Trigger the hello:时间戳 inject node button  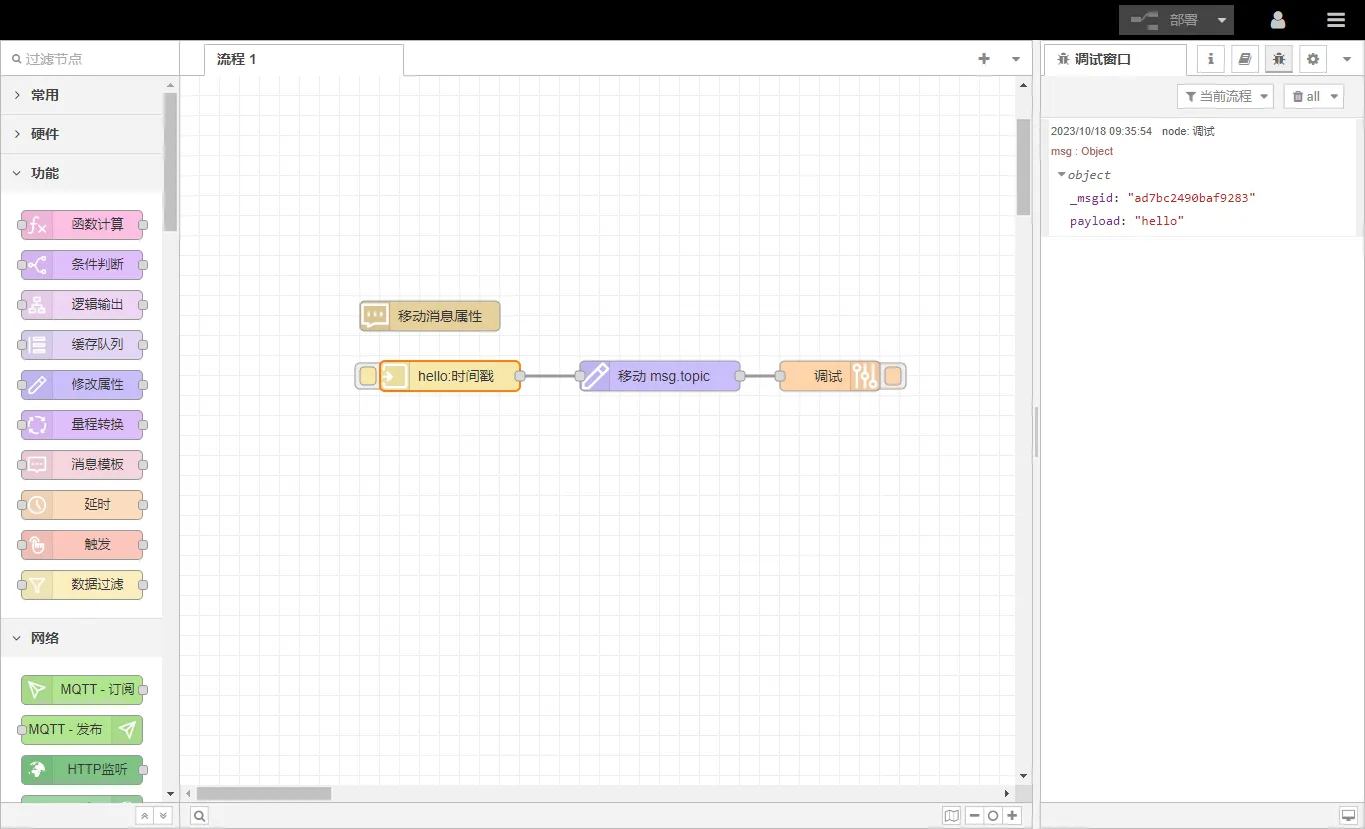(368, 376)
